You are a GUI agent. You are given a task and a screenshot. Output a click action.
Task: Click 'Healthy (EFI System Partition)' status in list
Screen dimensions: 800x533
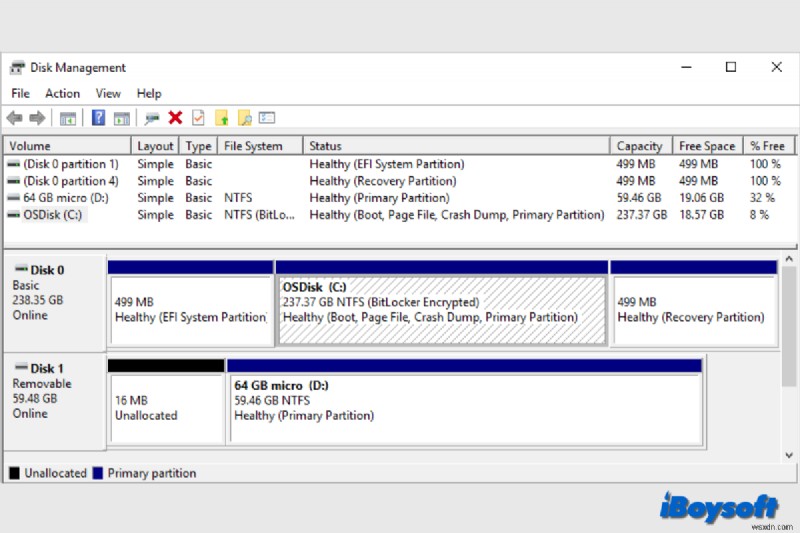point(387,164)
